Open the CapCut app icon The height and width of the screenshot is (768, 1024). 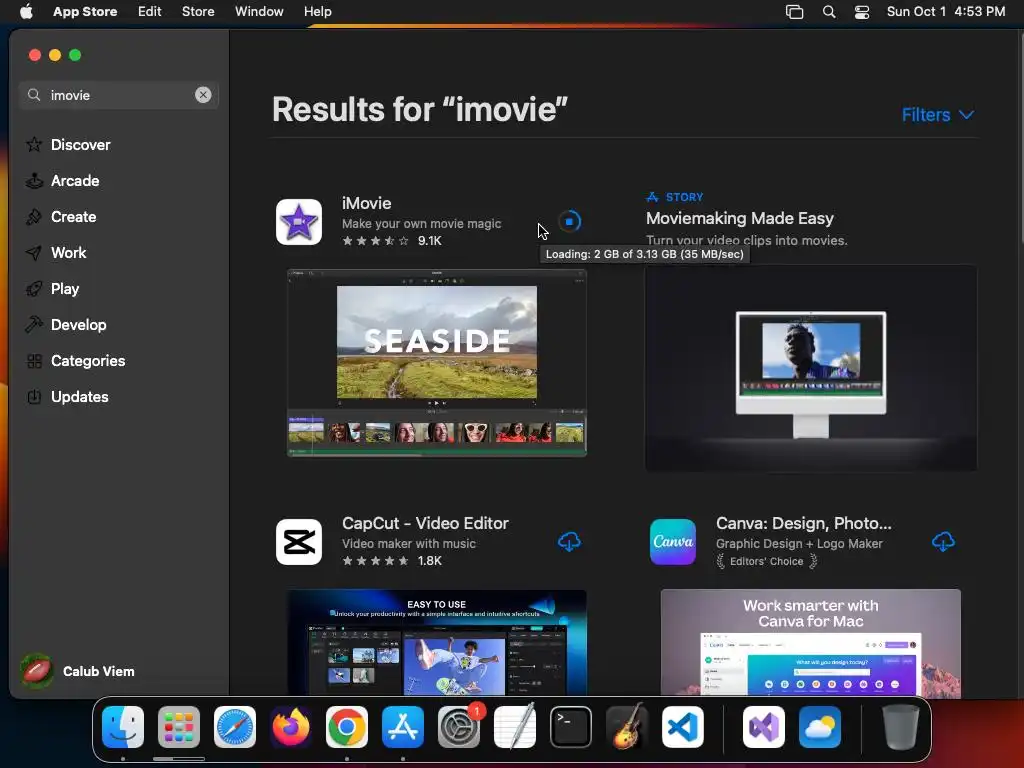[299, 542]
